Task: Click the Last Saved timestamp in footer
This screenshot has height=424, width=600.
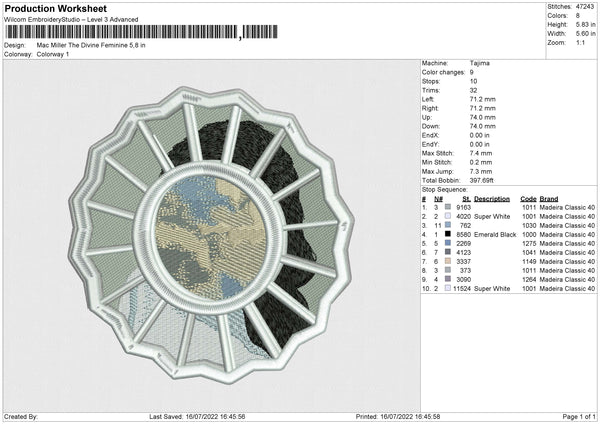Action: coord(197,416)
